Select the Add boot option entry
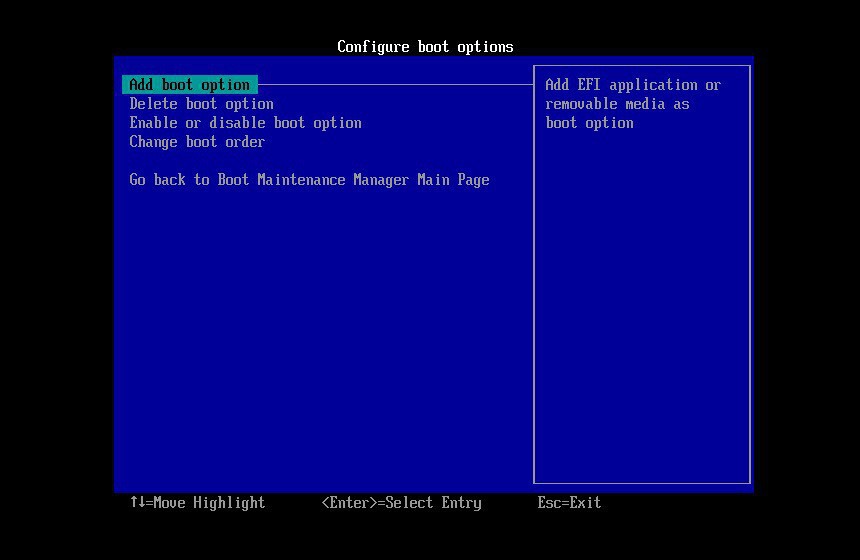860x560 pixels. (x=189, y=85)
